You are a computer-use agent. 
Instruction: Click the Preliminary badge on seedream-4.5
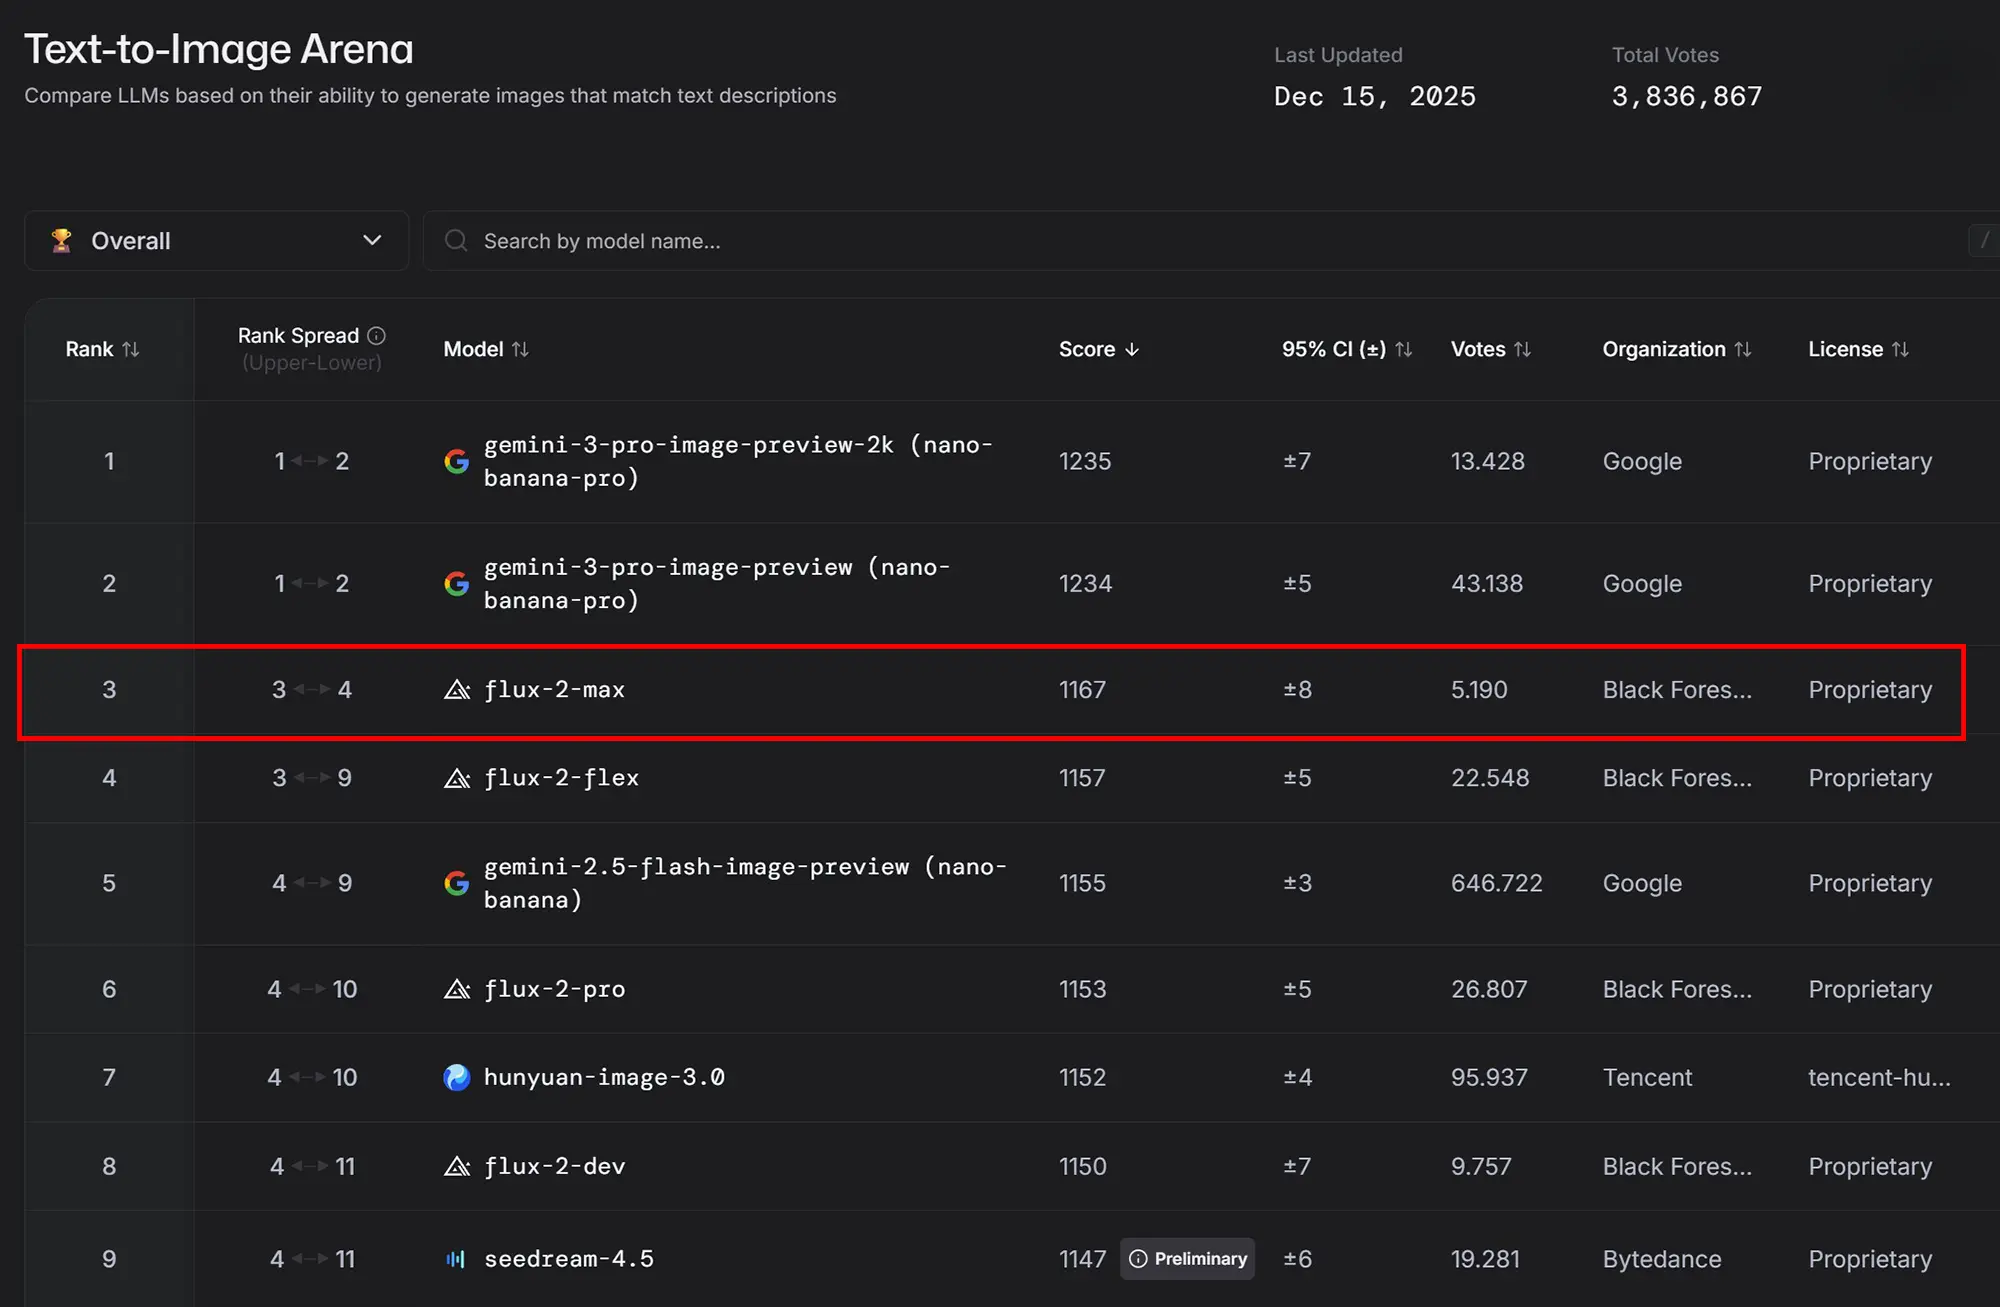[1188, 1259]
